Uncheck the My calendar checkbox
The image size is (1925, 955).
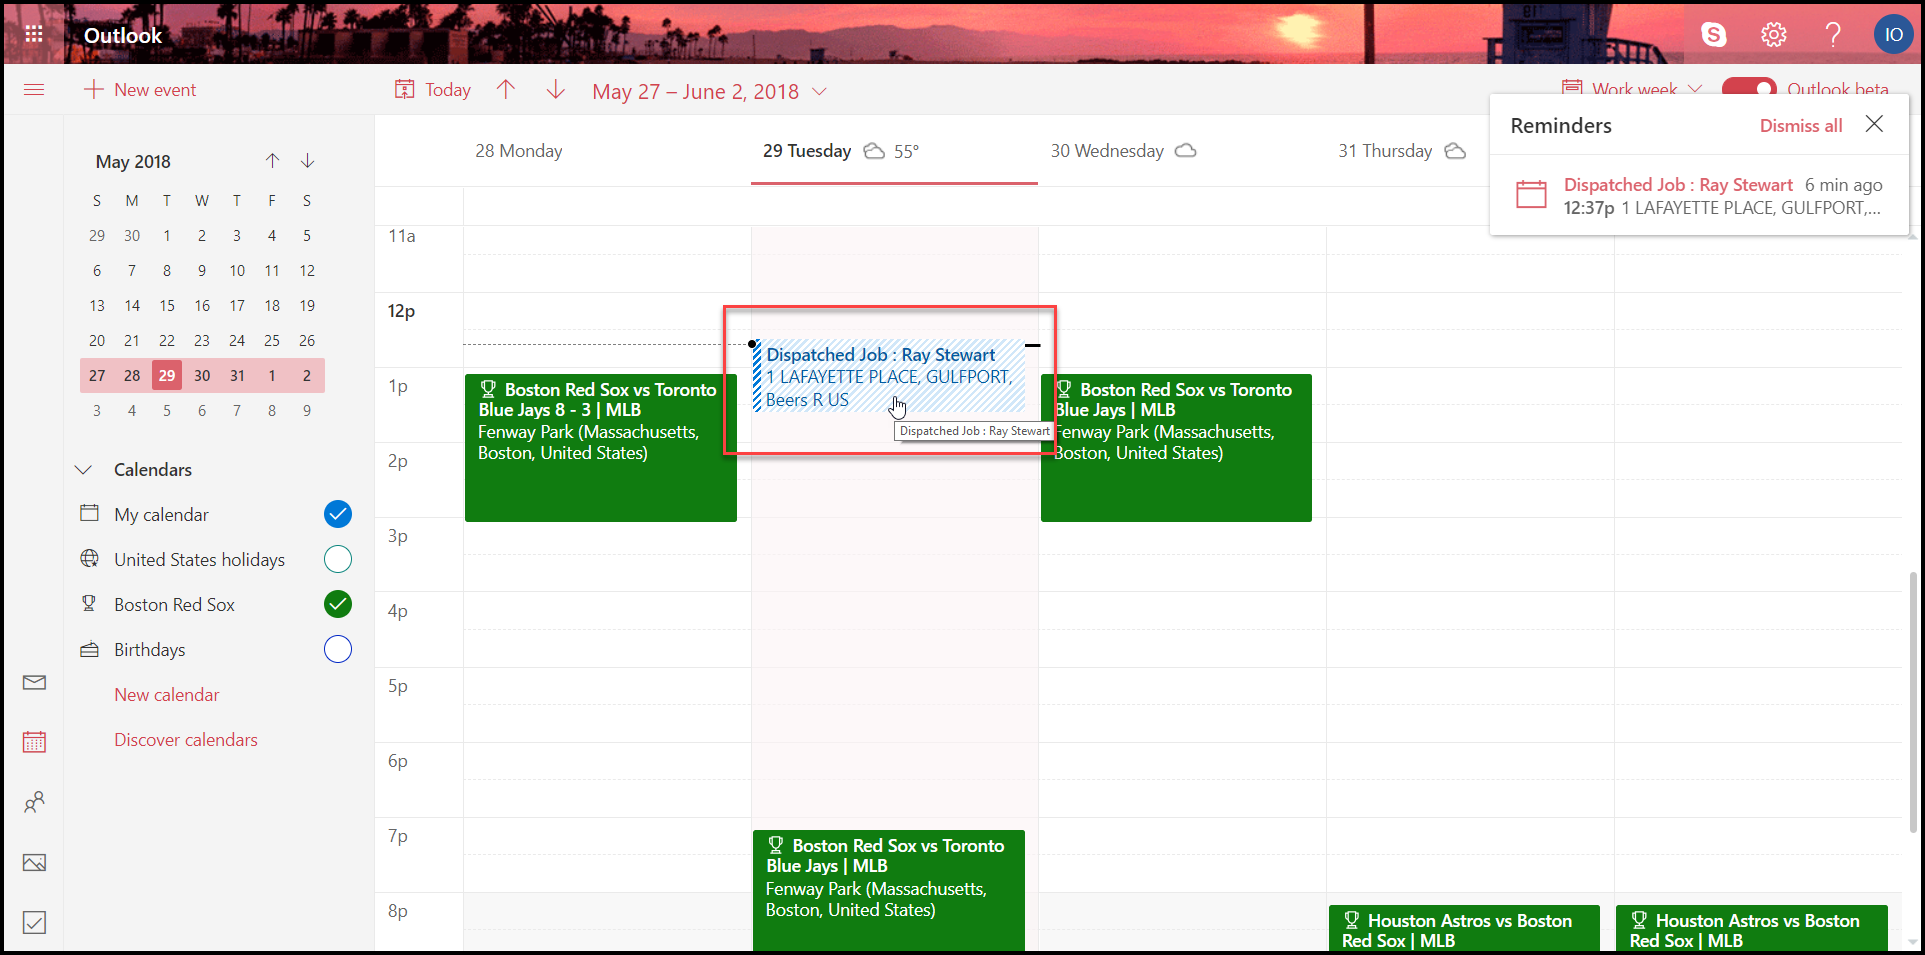[338, 514]
